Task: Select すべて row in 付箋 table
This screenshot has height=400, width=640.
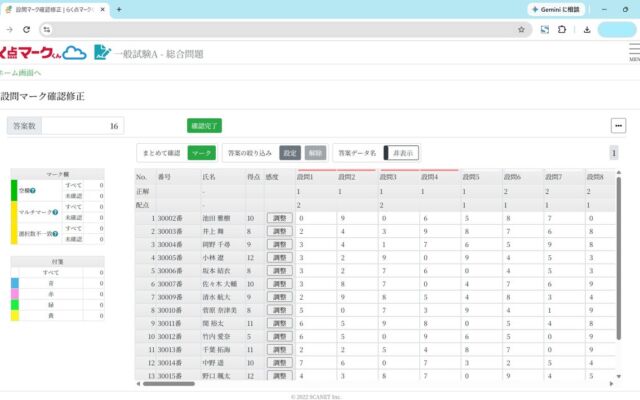Action: tap(58, 272)
